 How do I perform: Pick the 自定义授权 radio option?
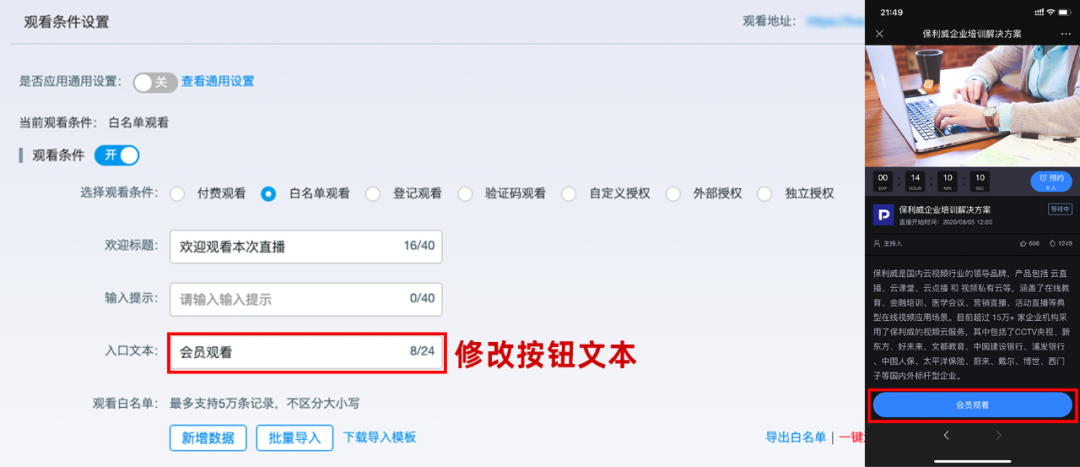(569, 194)
